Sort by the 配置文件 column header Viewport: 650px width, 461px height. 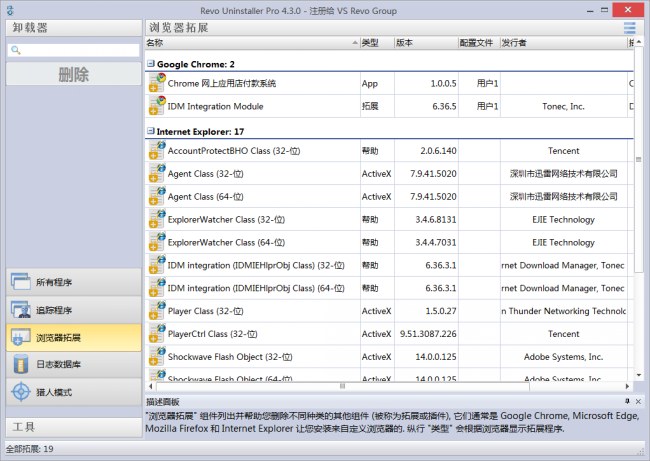[479, 43]
